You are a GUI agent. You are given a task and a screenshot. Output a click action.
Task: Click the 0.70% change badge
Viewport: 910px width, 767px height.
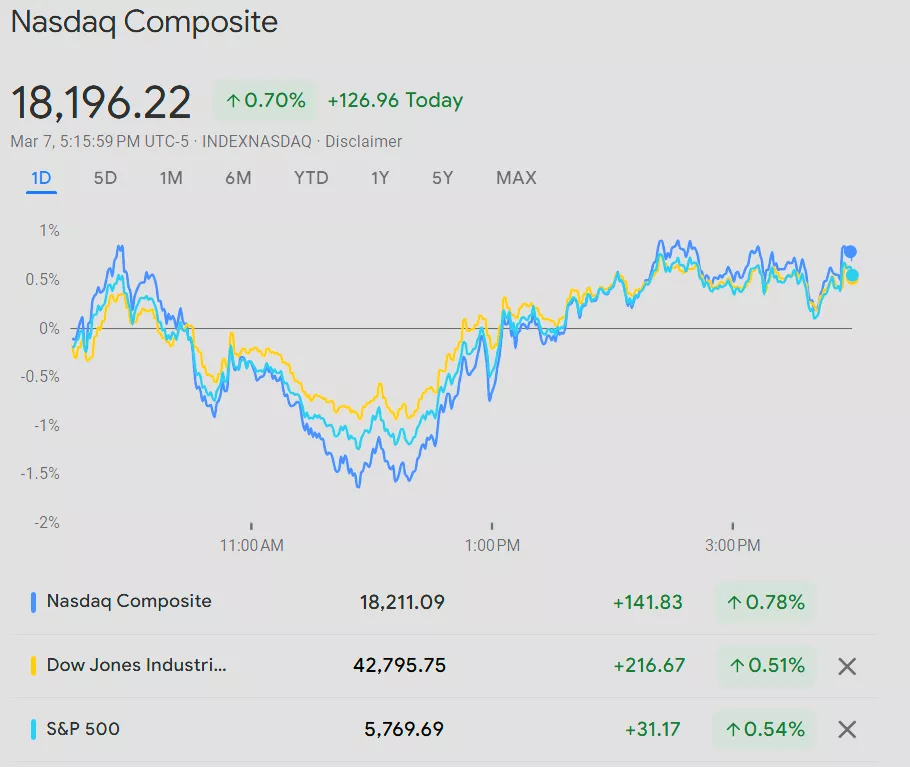(265, 100)
